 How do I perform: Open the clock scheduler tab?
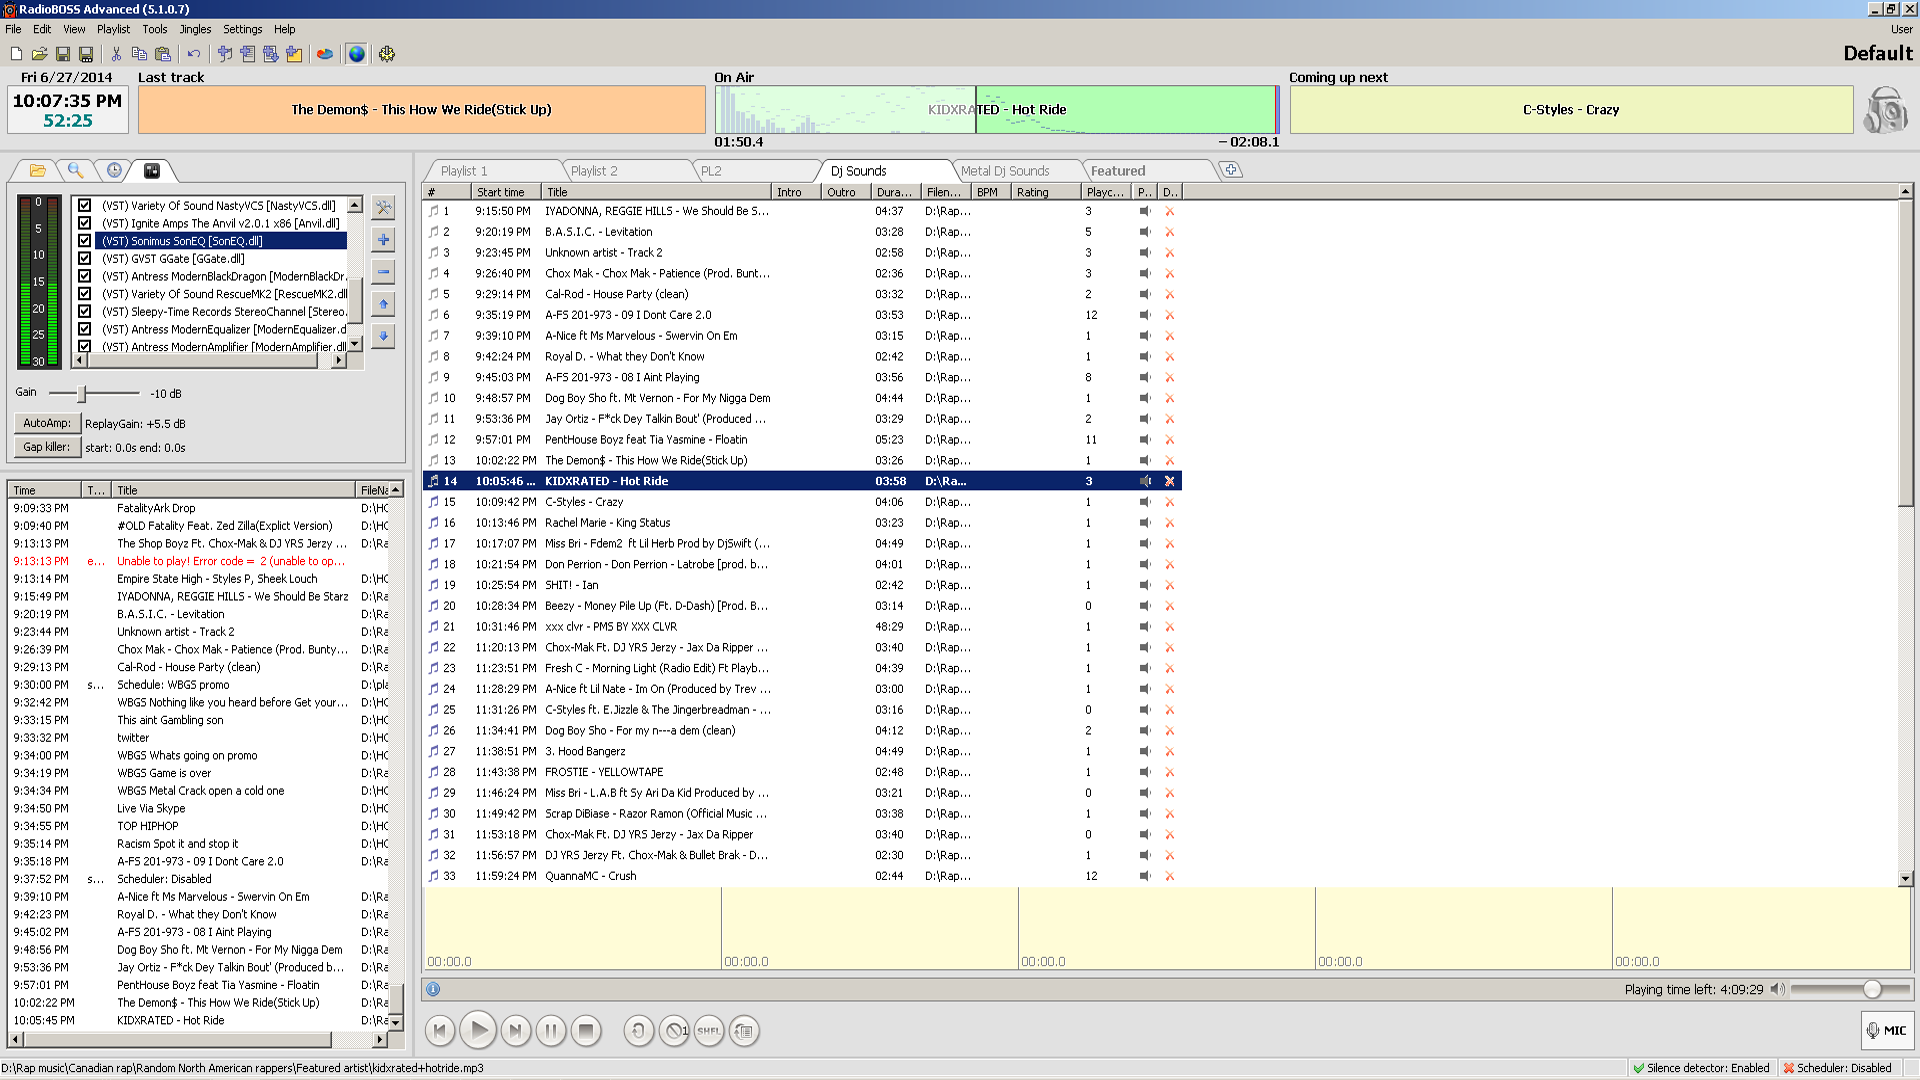(114, 170)
